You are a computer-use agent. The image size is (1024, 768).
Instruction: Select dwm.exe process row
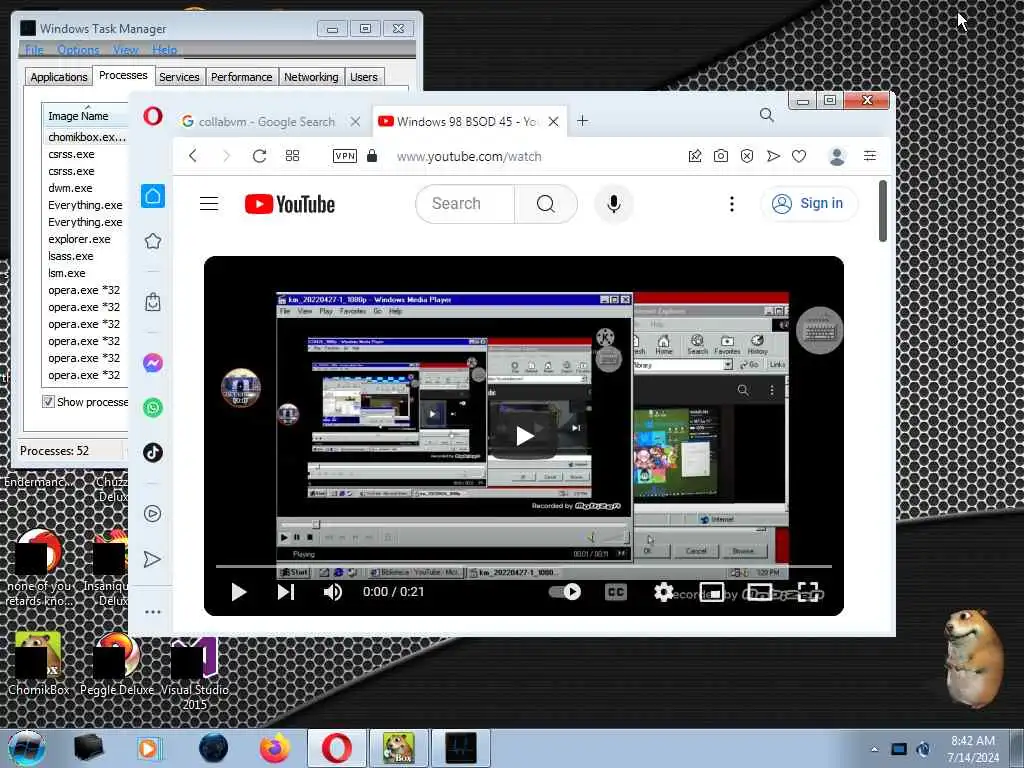[85, 188]
